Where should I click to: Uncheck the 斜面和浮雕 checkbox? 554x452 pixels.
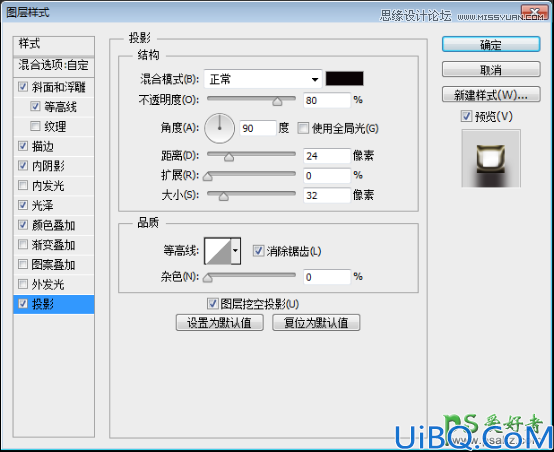(23, 87)
